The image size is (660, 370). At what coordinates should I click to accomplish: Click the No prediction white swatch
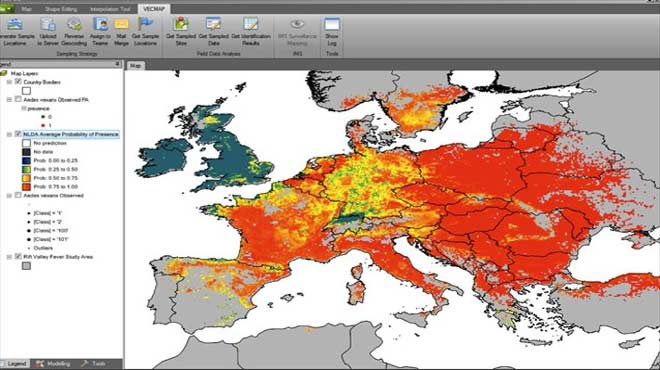coord(26,143)
